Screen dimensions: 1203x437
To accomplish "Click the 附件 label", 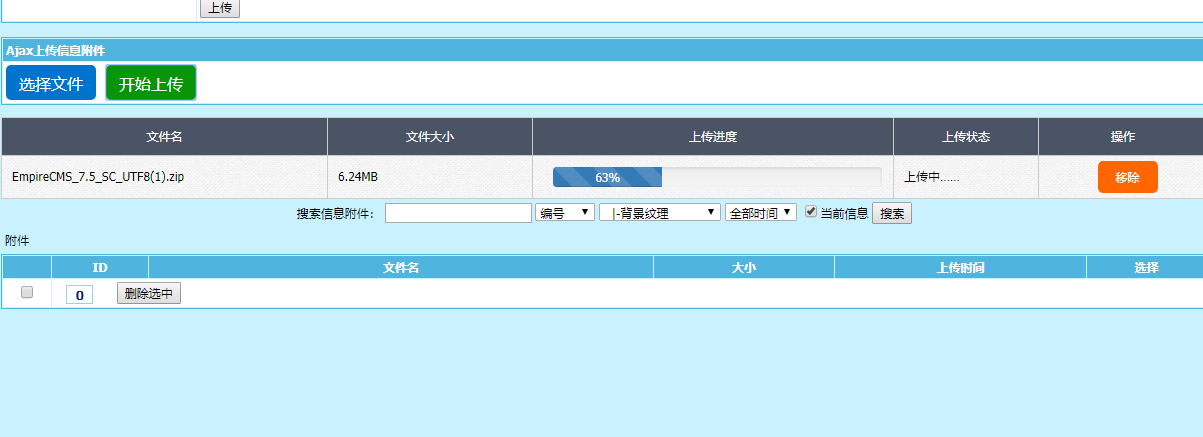I will [16, 241].
